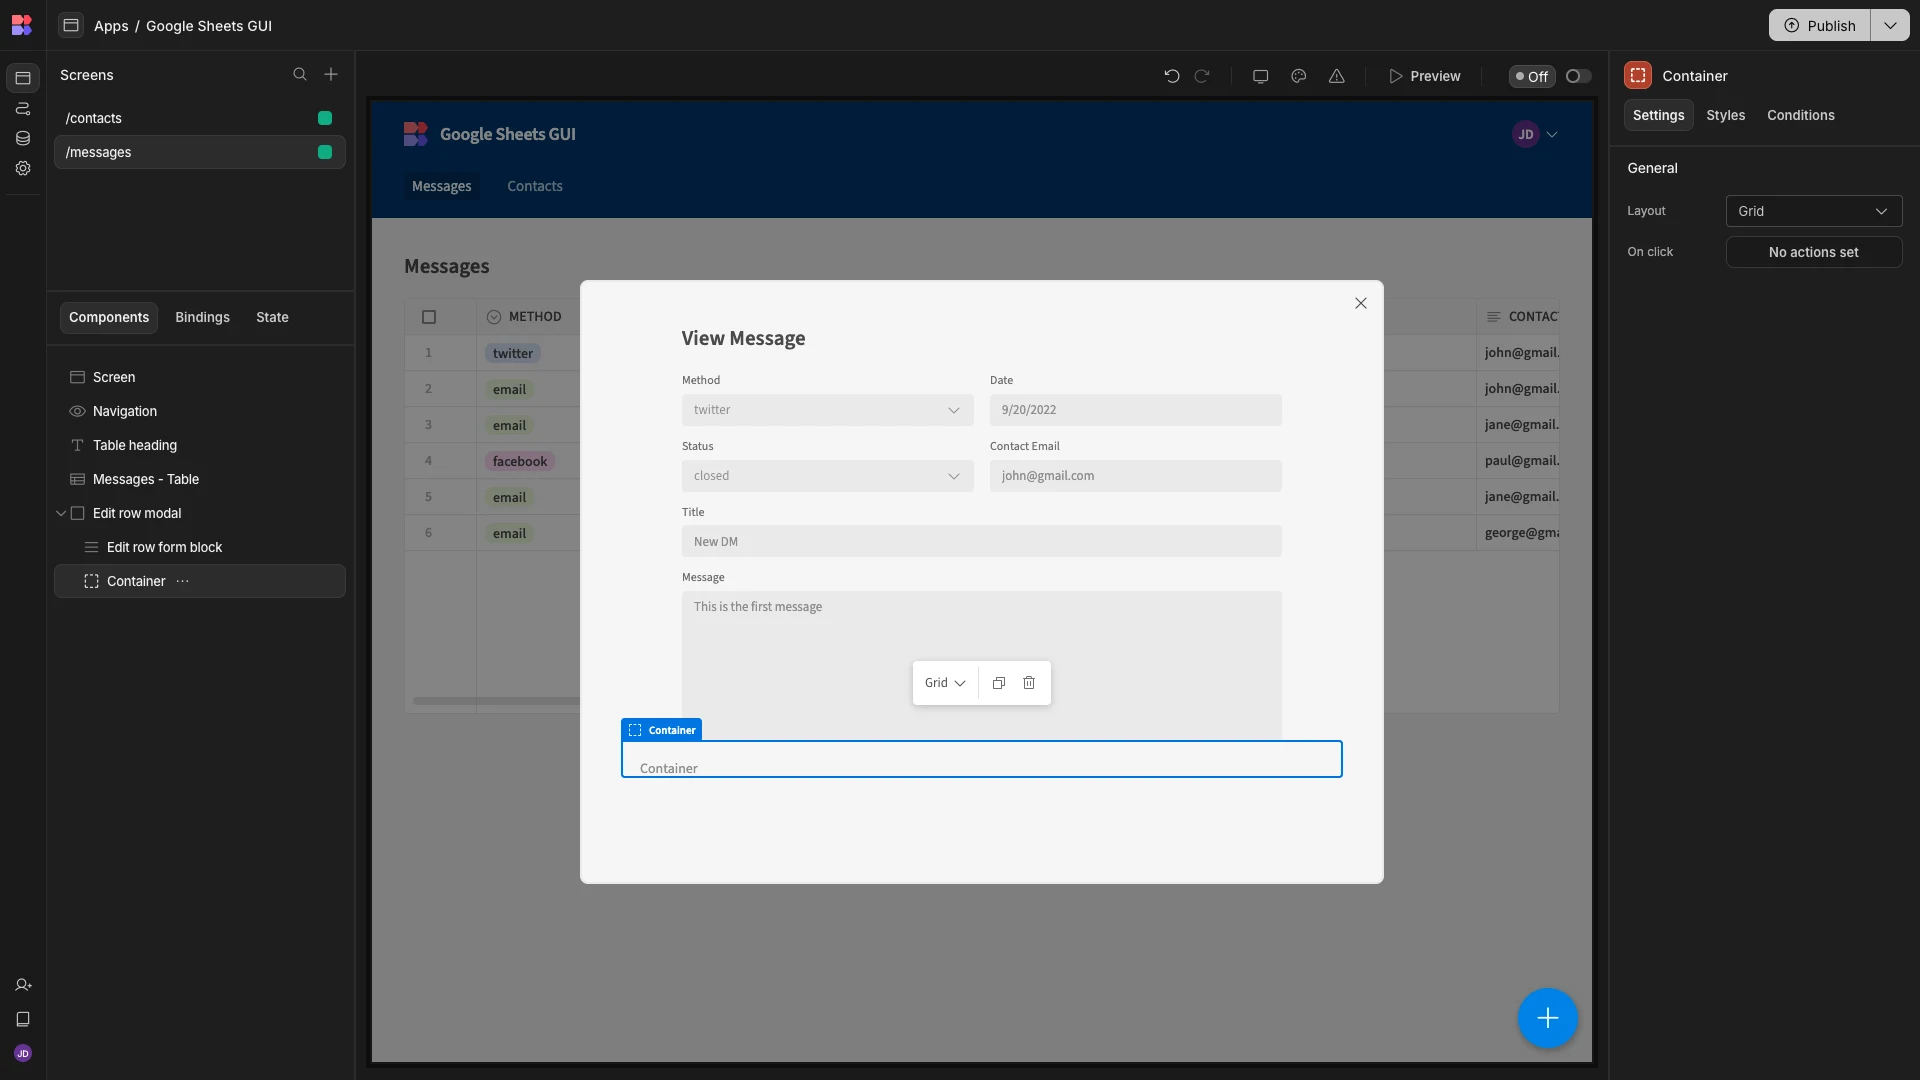Open the data section database icon
1920x1080 pixels.
23,138
